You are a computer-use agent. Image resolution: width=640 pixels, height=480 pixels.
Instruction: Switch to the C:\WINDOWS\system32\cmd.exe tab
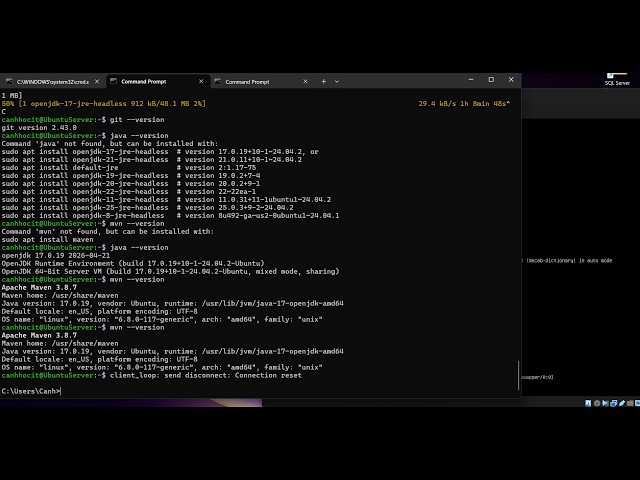pos(52,82)
